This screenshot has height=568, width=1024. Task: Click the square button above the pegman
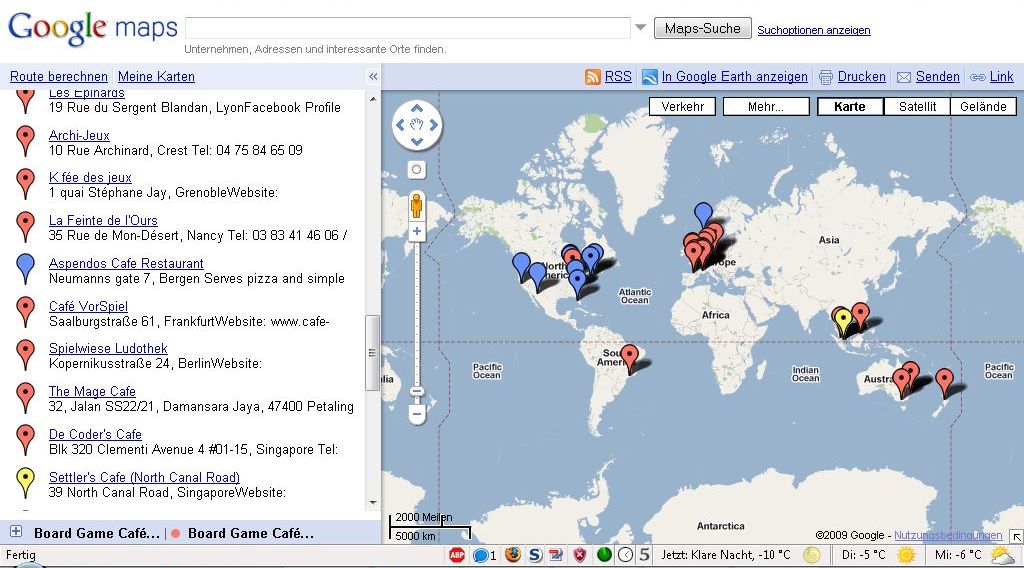pos(416,170)
